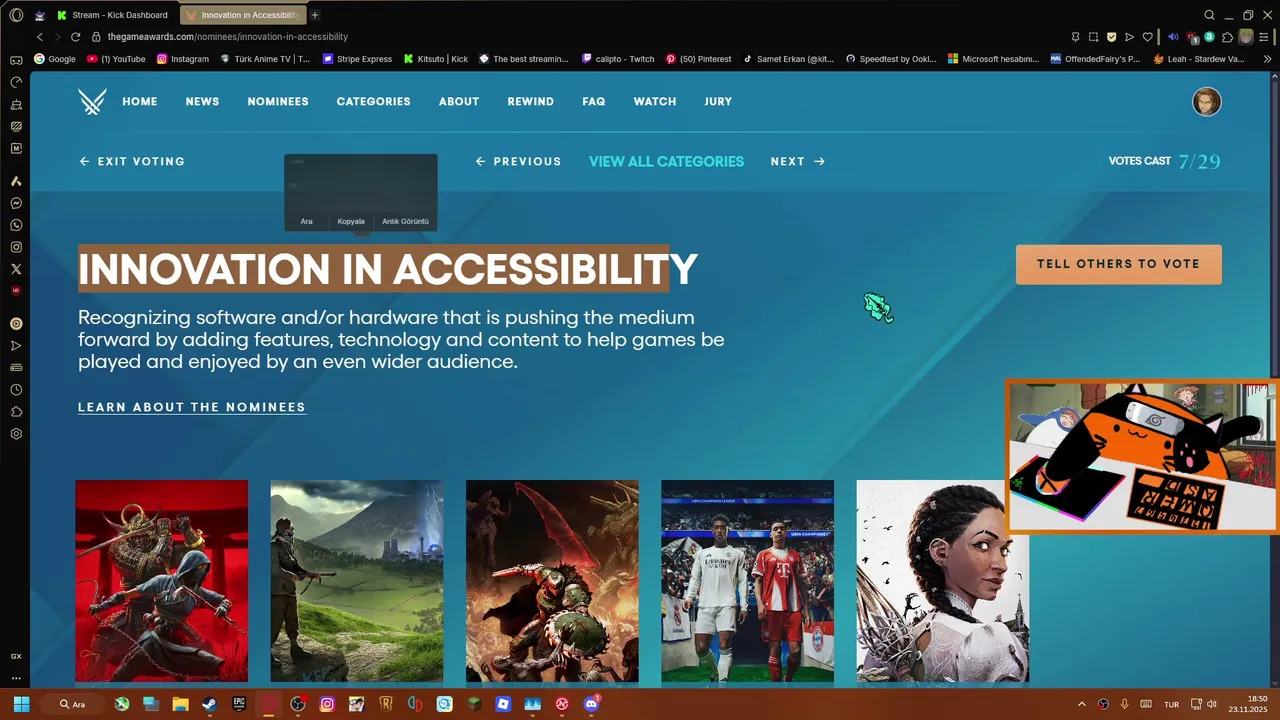The image size is (1280, 720).
Task: Click the orange cat webcam overlay
Action: [1142, 456]
